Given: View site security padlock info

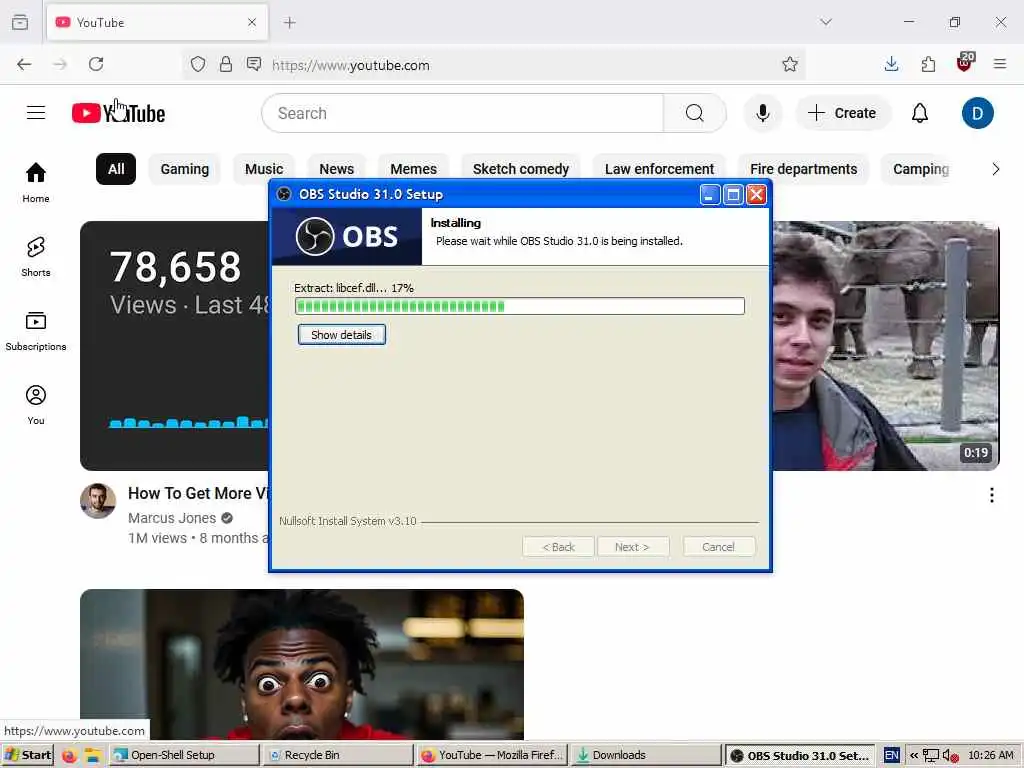Looking at the screenshot, I should [226, 64].
